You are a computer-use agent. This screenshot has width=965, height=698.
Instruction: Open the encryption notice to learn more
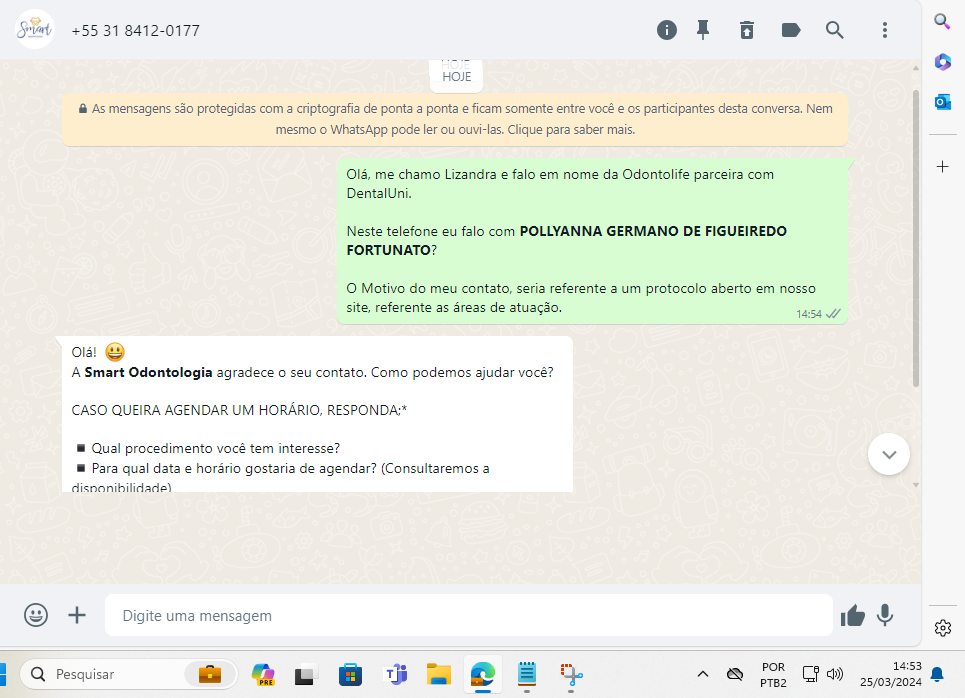tap(455, 119)
